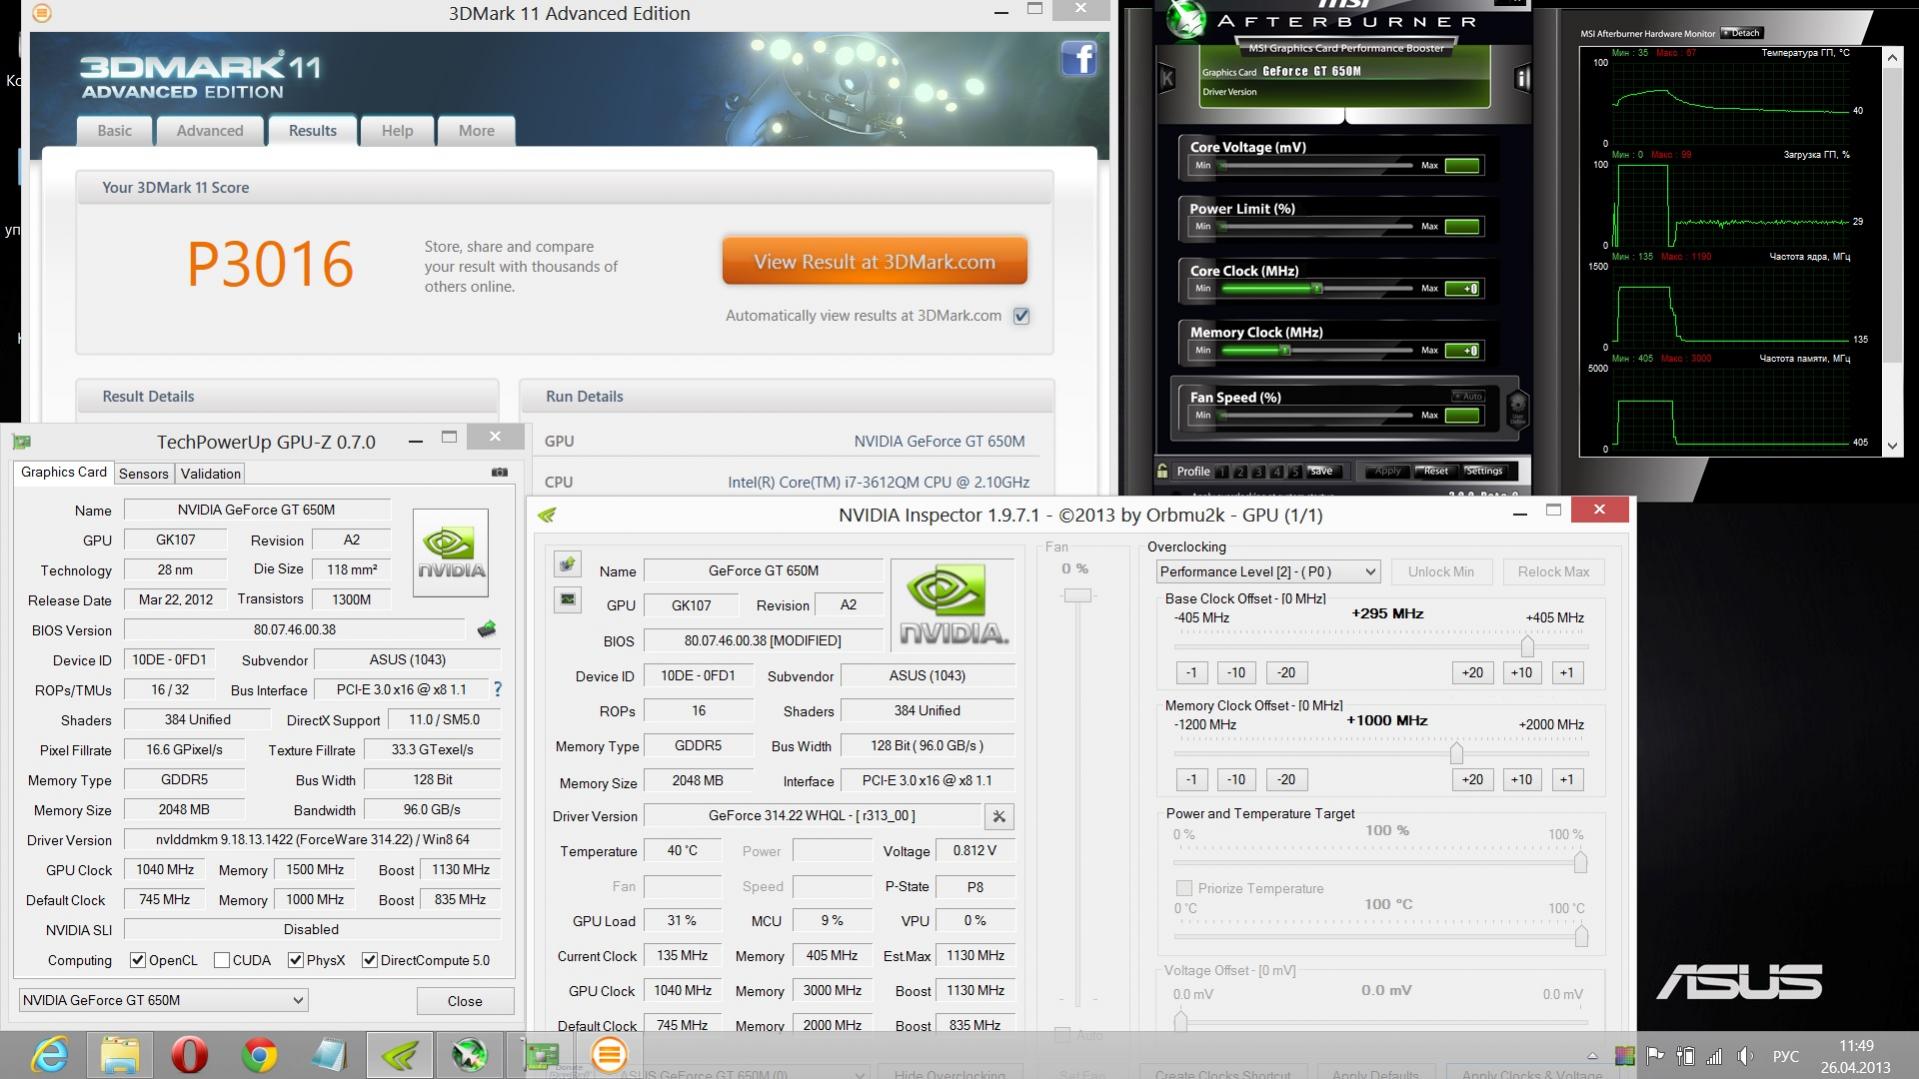Open driver profile settings wrench icon

tap(998, 816)
